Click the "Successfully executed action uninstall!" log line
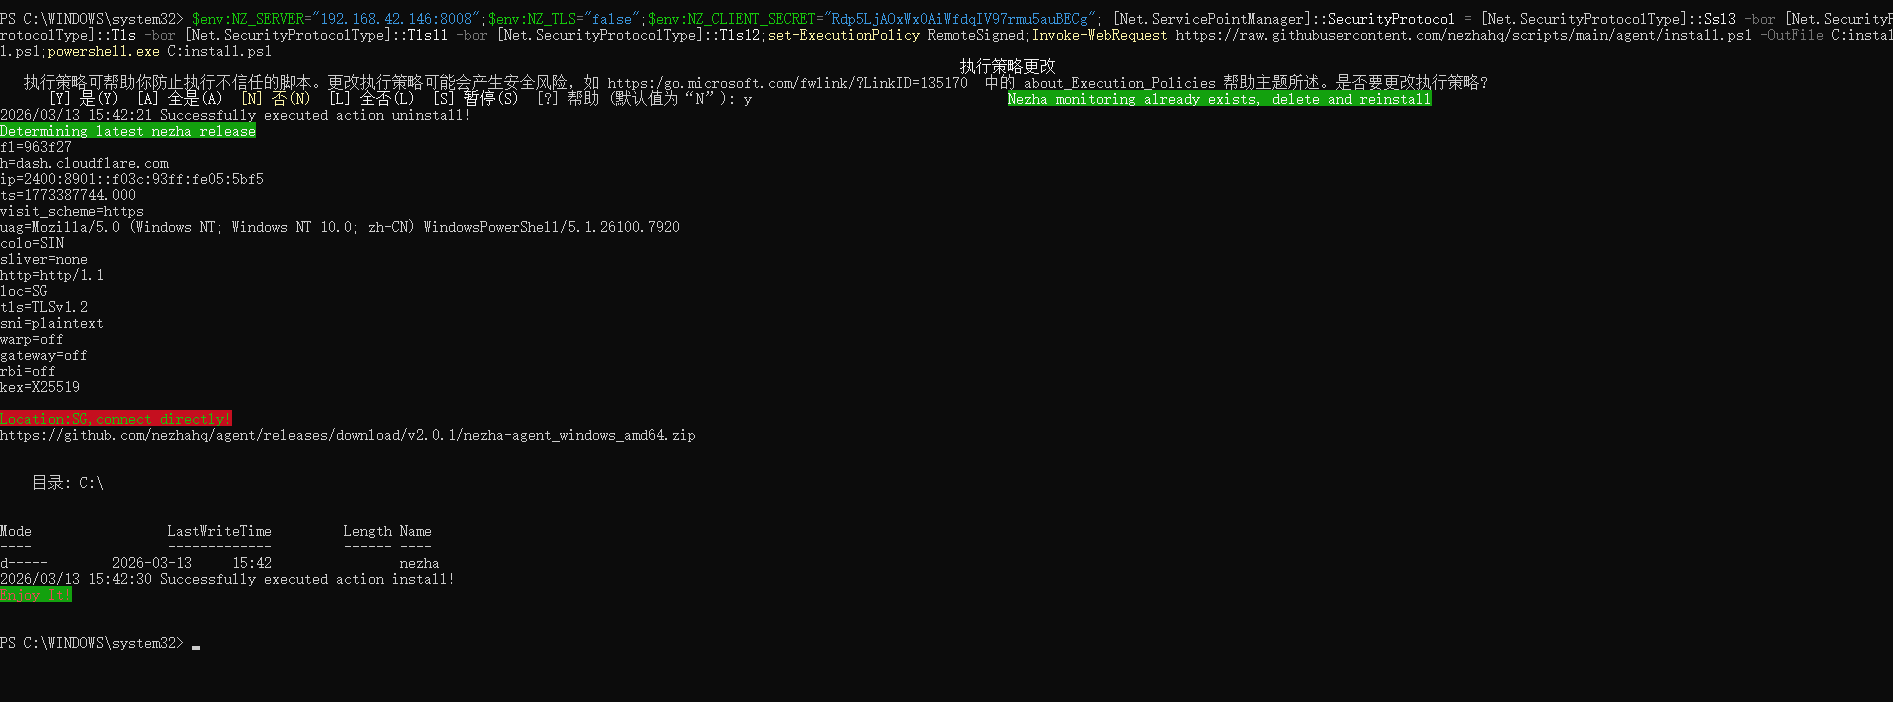 [315, 116]
